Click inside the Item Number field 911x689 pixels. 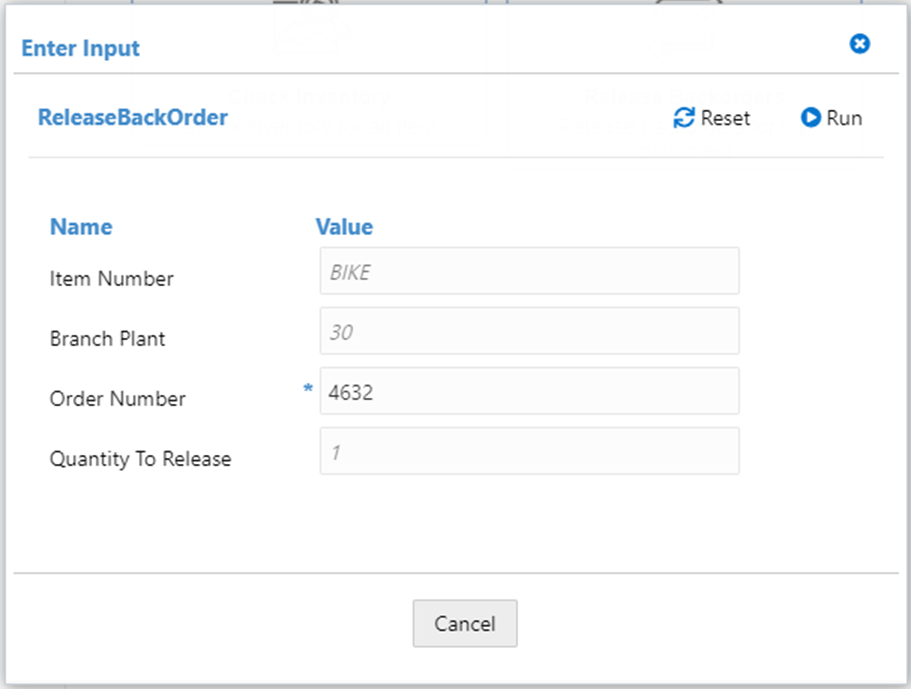[x=528, y=271]
